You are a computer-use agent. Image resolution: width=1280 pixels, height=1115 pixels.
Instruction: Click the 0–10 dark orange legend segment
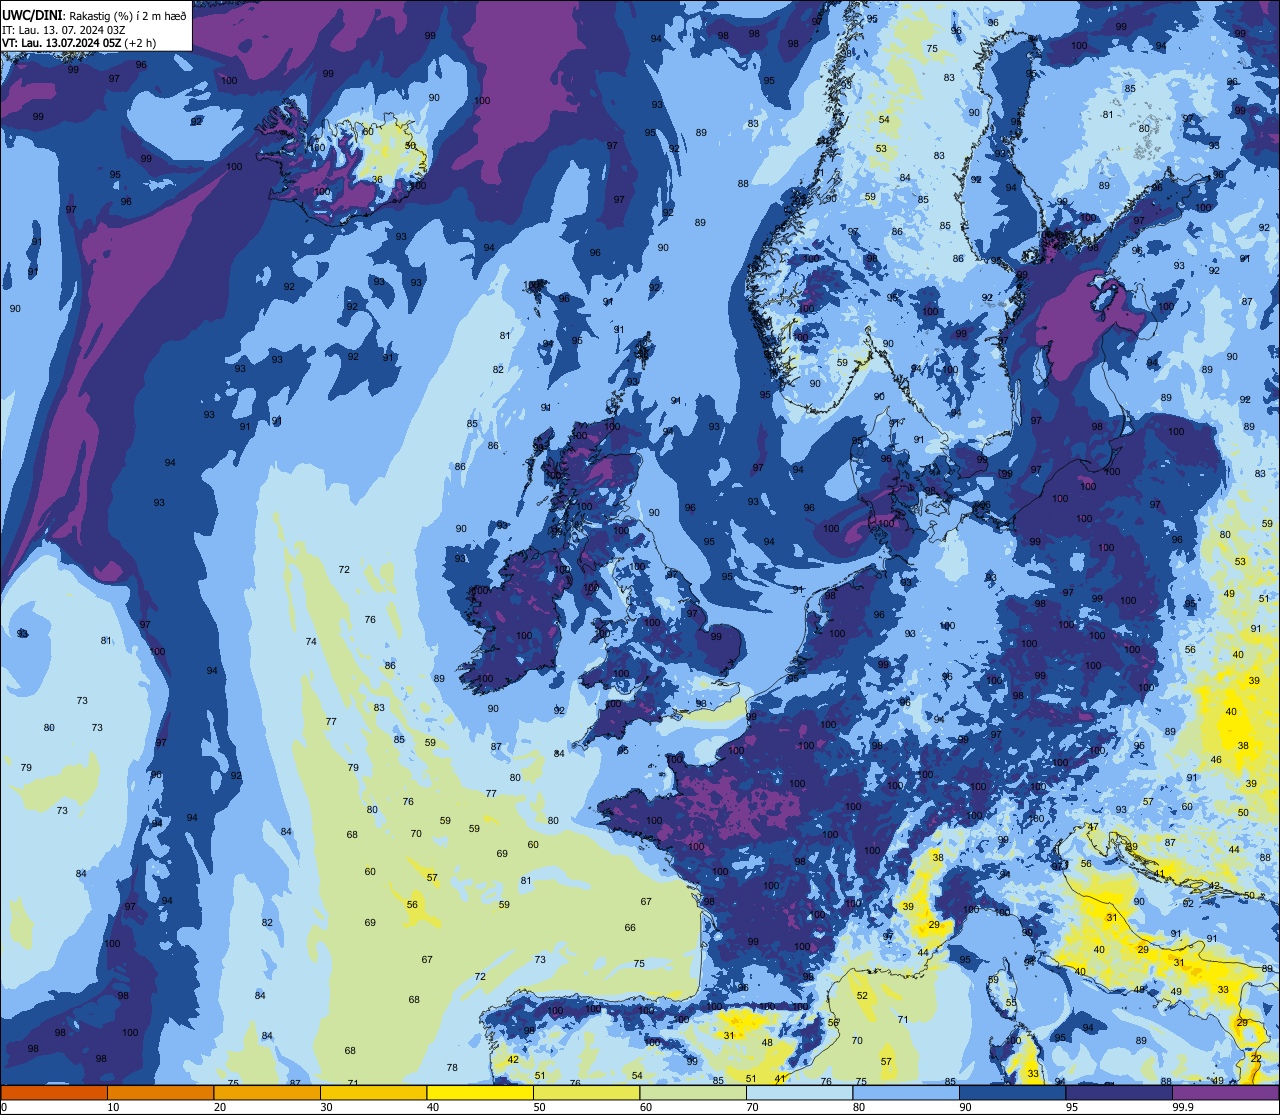pos(54,1092)
